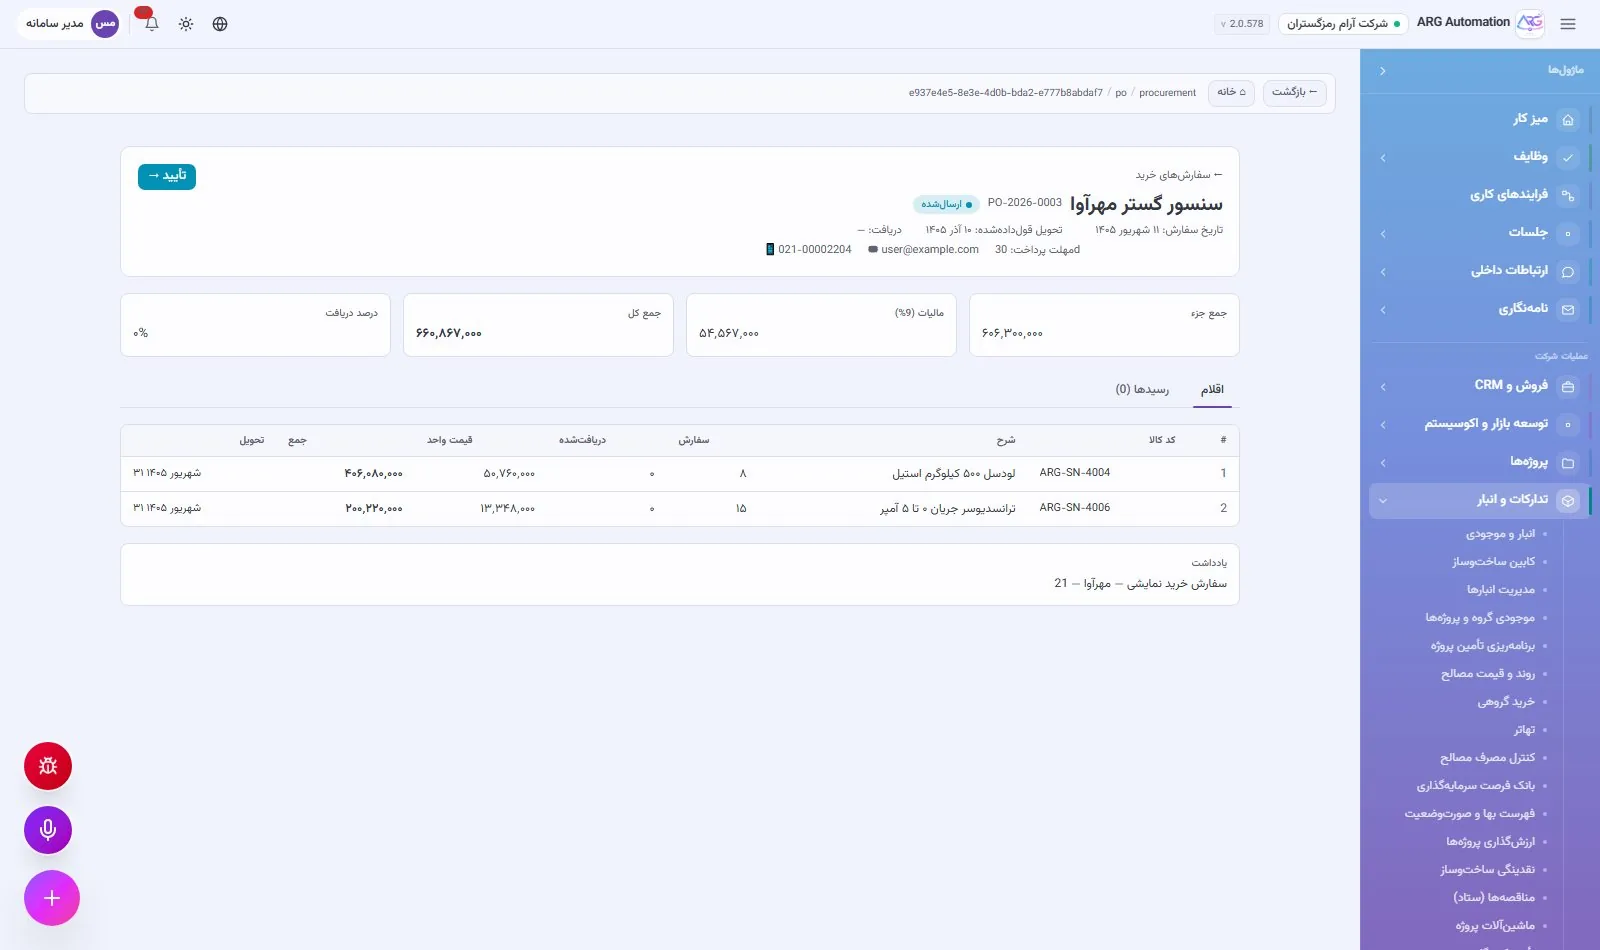
Task: Click the وظایف checkmark icon
Action: [1568, 157]
